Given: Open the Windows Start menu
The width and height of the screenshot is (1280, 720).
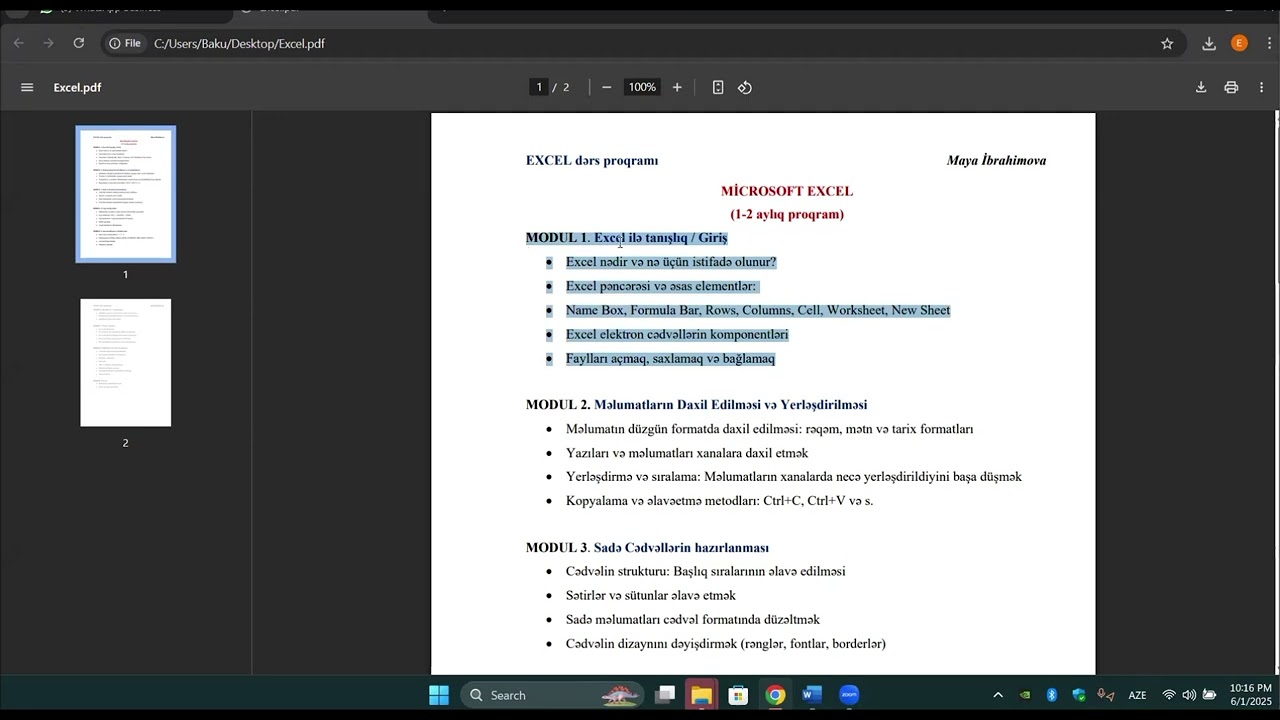Looking at the screenshot, I should 438,695.
